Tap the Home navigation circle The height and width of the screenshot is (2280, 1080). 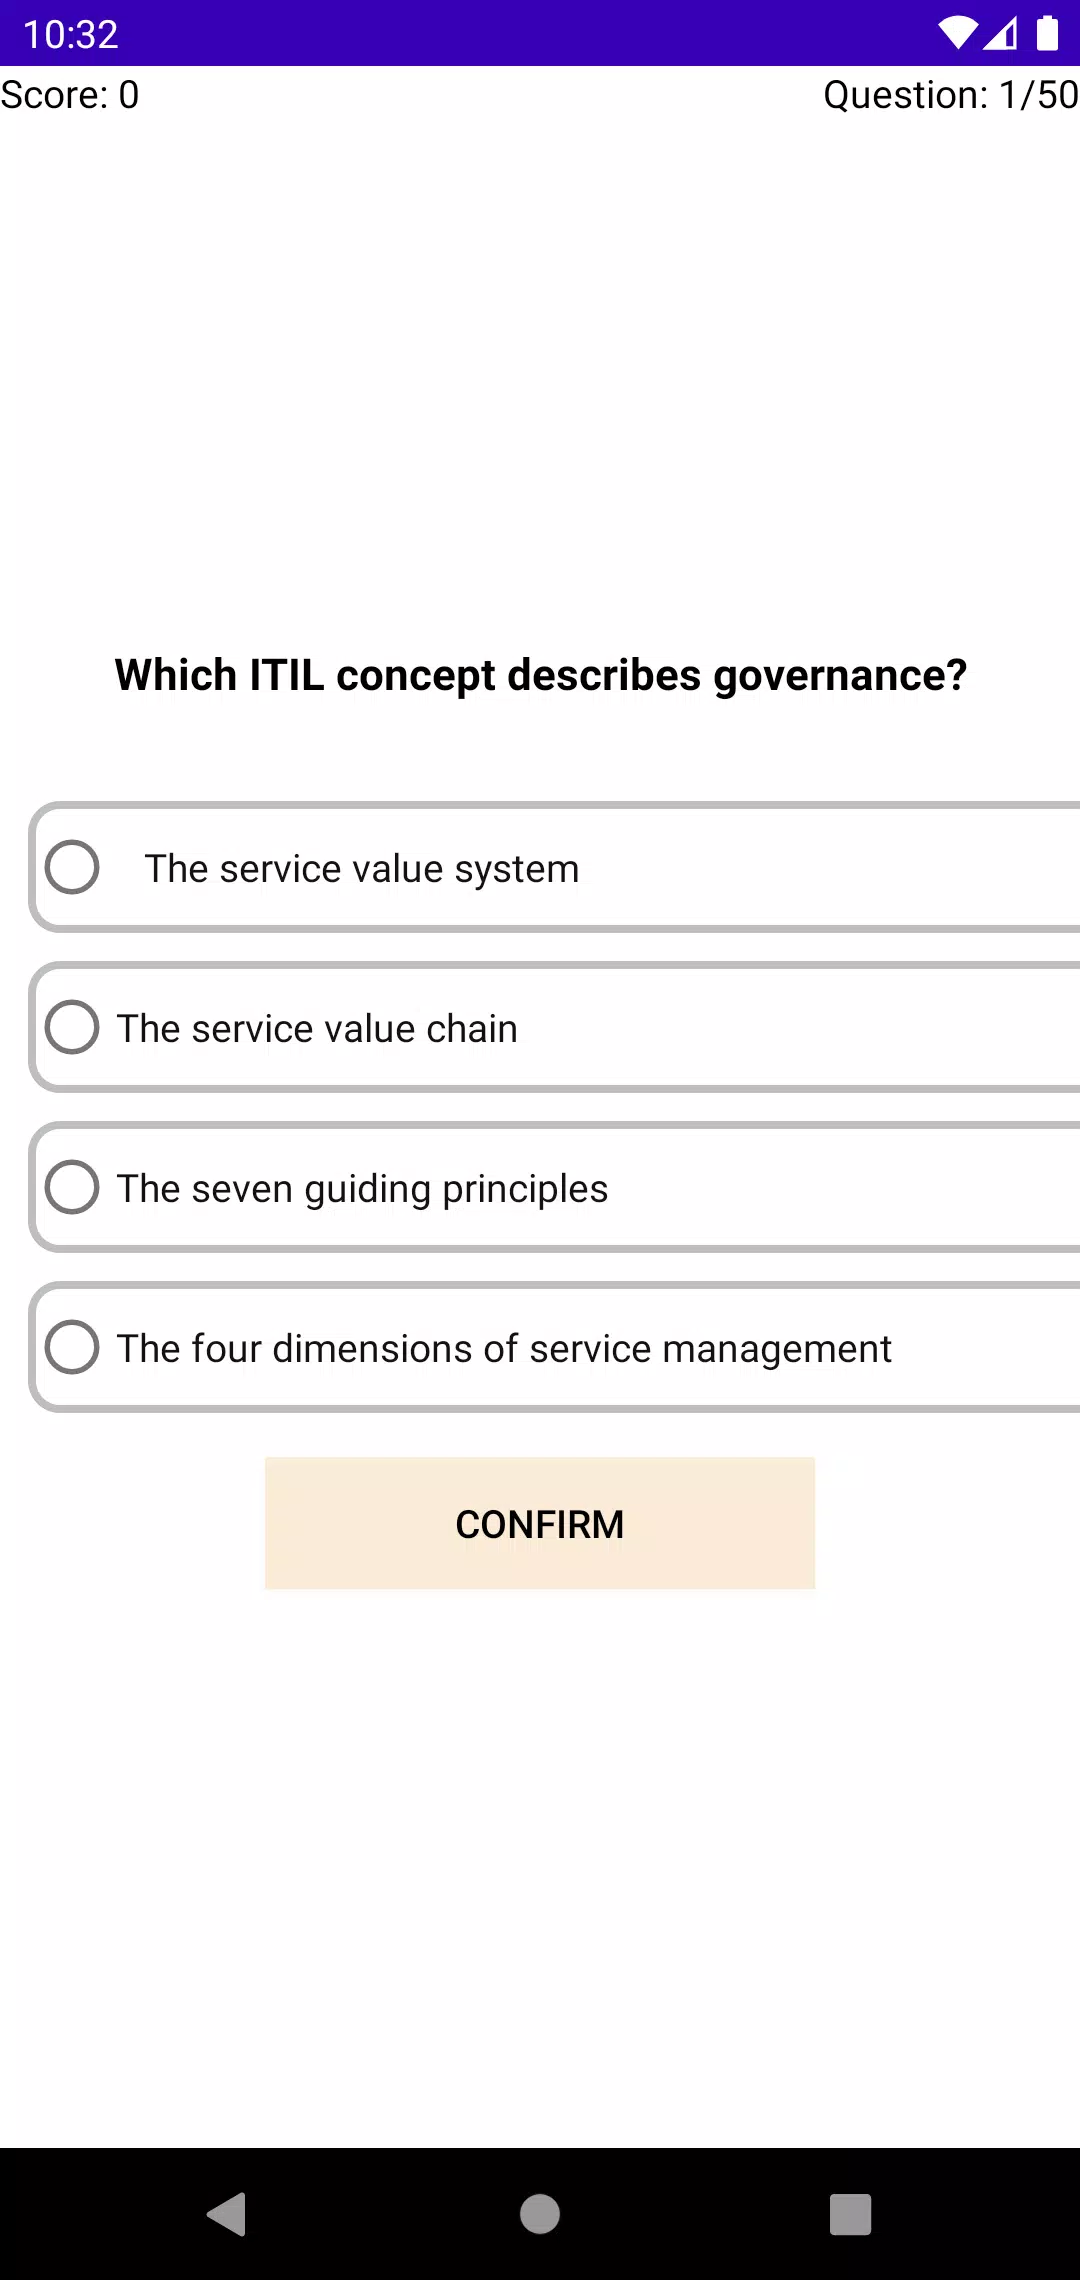pos(539,2212)
